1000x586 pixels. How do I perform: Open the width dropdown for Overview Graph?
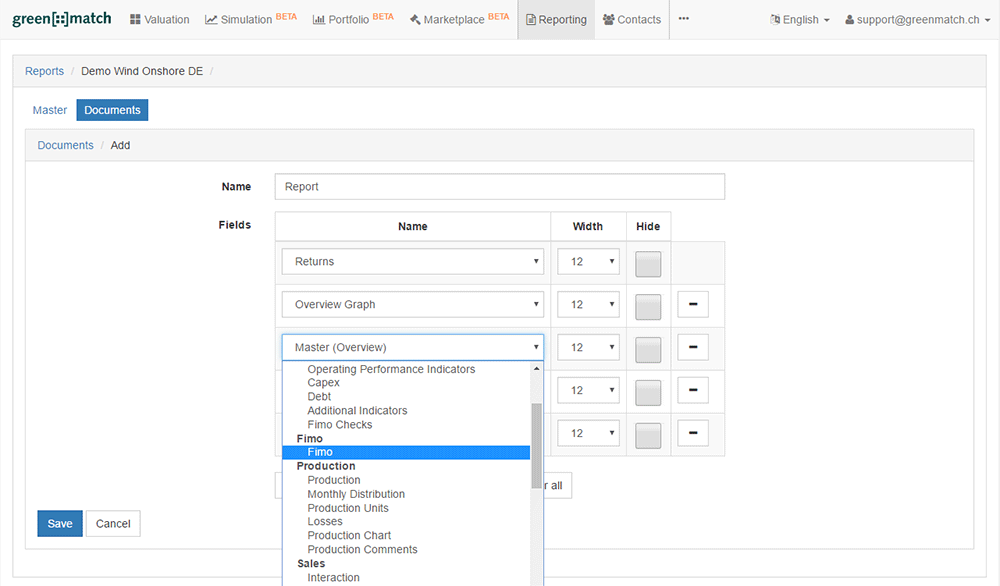[588, 305]
